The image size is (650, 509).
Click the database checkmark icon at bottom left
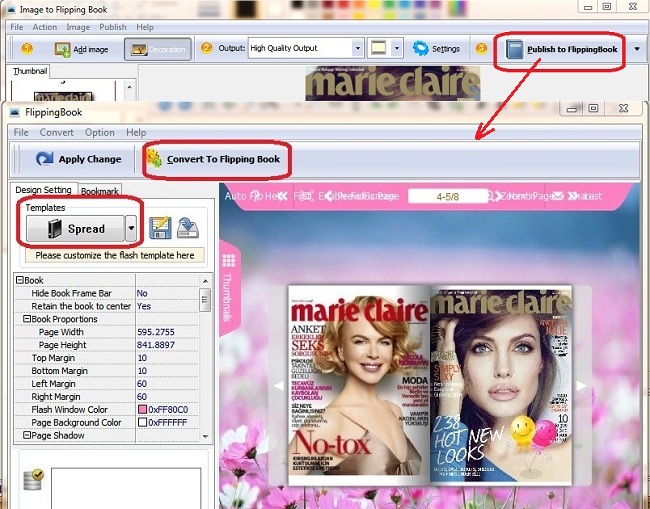click(x=33, y=480)
